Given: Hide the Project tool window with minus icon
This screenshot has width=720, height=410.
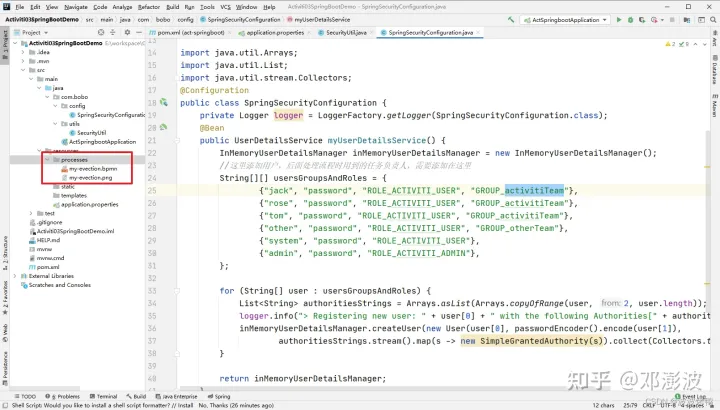Looking at the screenshot, I should [141, 33].
